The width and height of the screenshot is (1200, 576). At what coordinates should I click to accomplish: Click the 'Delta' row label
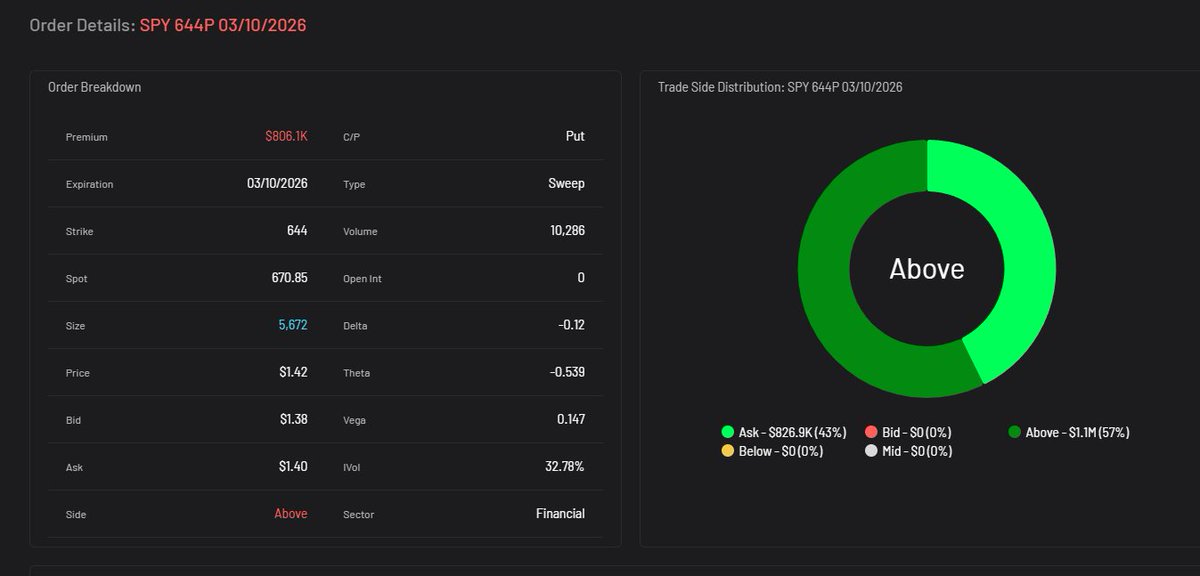[356, 326]
